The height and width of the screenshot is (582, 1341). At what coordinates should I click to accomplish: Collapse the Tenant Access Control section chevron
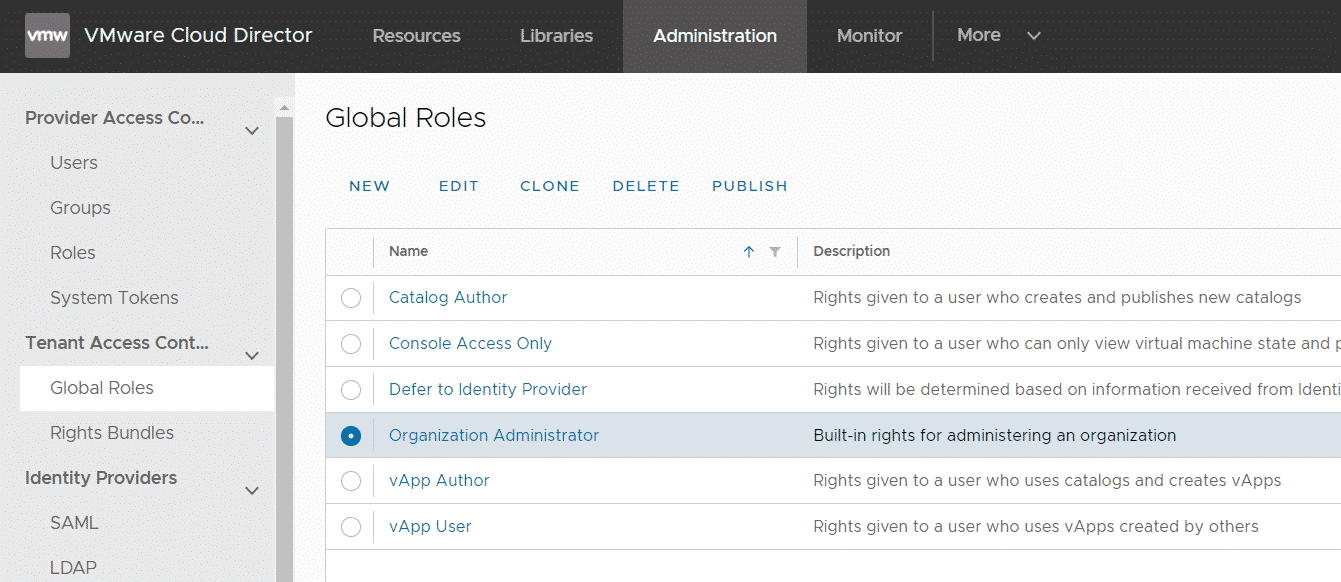[253, 355]
